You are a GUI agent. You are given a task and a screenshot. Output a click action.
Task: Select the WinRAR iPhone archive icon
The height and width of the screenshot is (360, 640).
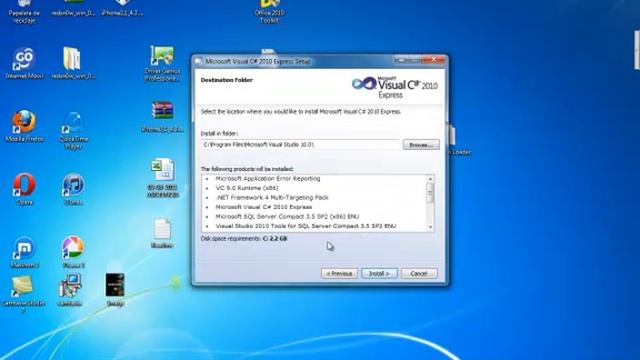pyautogui.click(x=162, y=116)
